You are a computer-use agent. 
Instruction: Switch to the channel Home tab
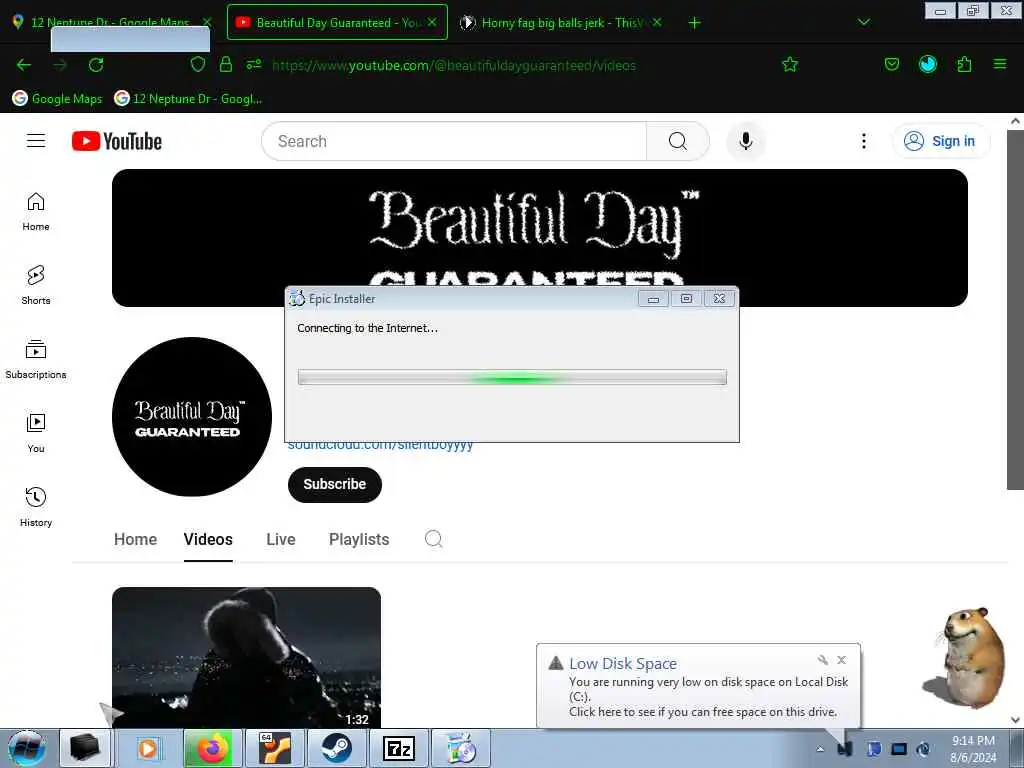point(135,539)
